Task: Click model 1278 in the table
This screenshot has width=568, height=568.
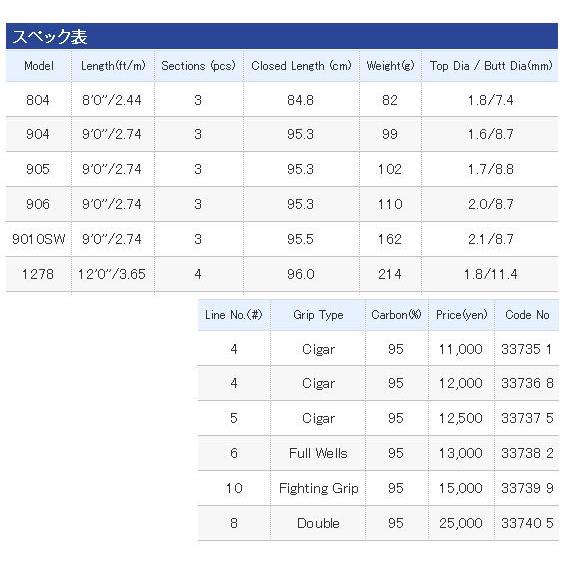Action: coord(38,274)
